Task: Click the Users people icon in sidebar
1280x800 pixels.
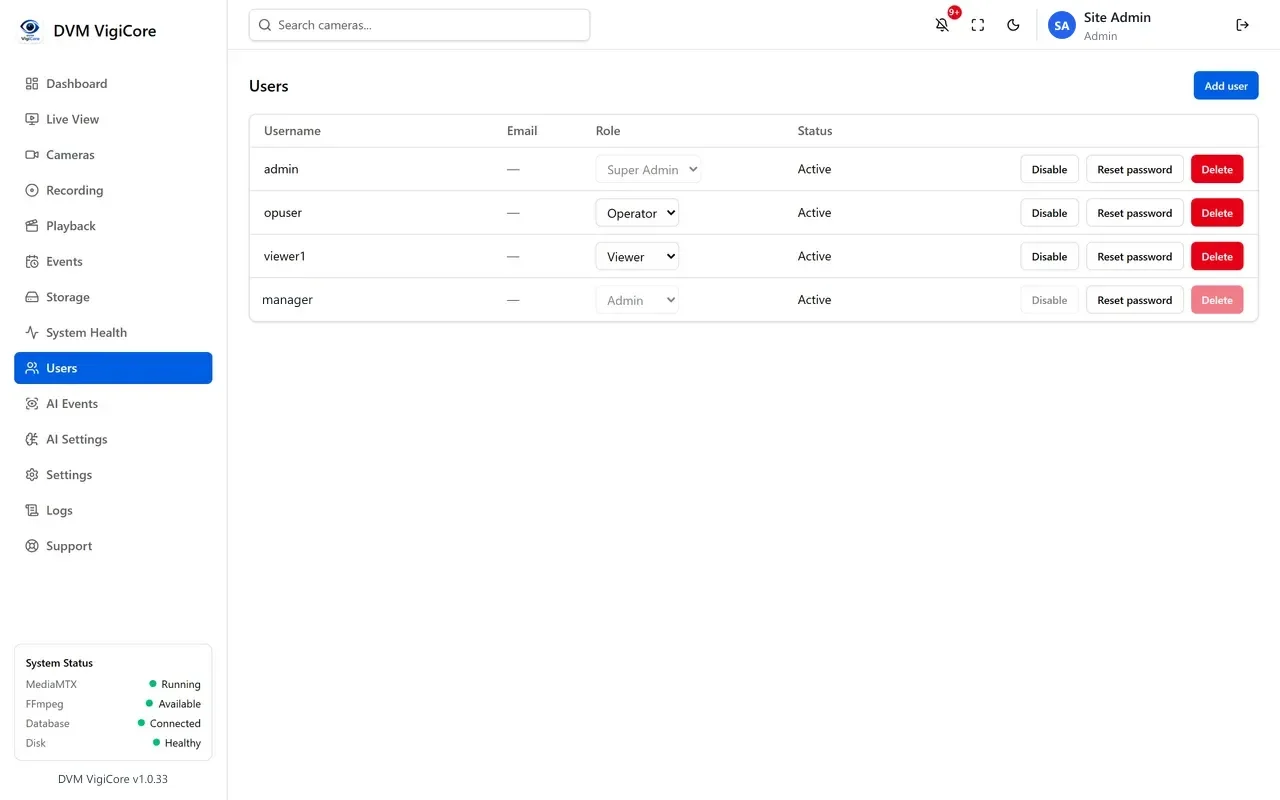Action: [32, 368]
